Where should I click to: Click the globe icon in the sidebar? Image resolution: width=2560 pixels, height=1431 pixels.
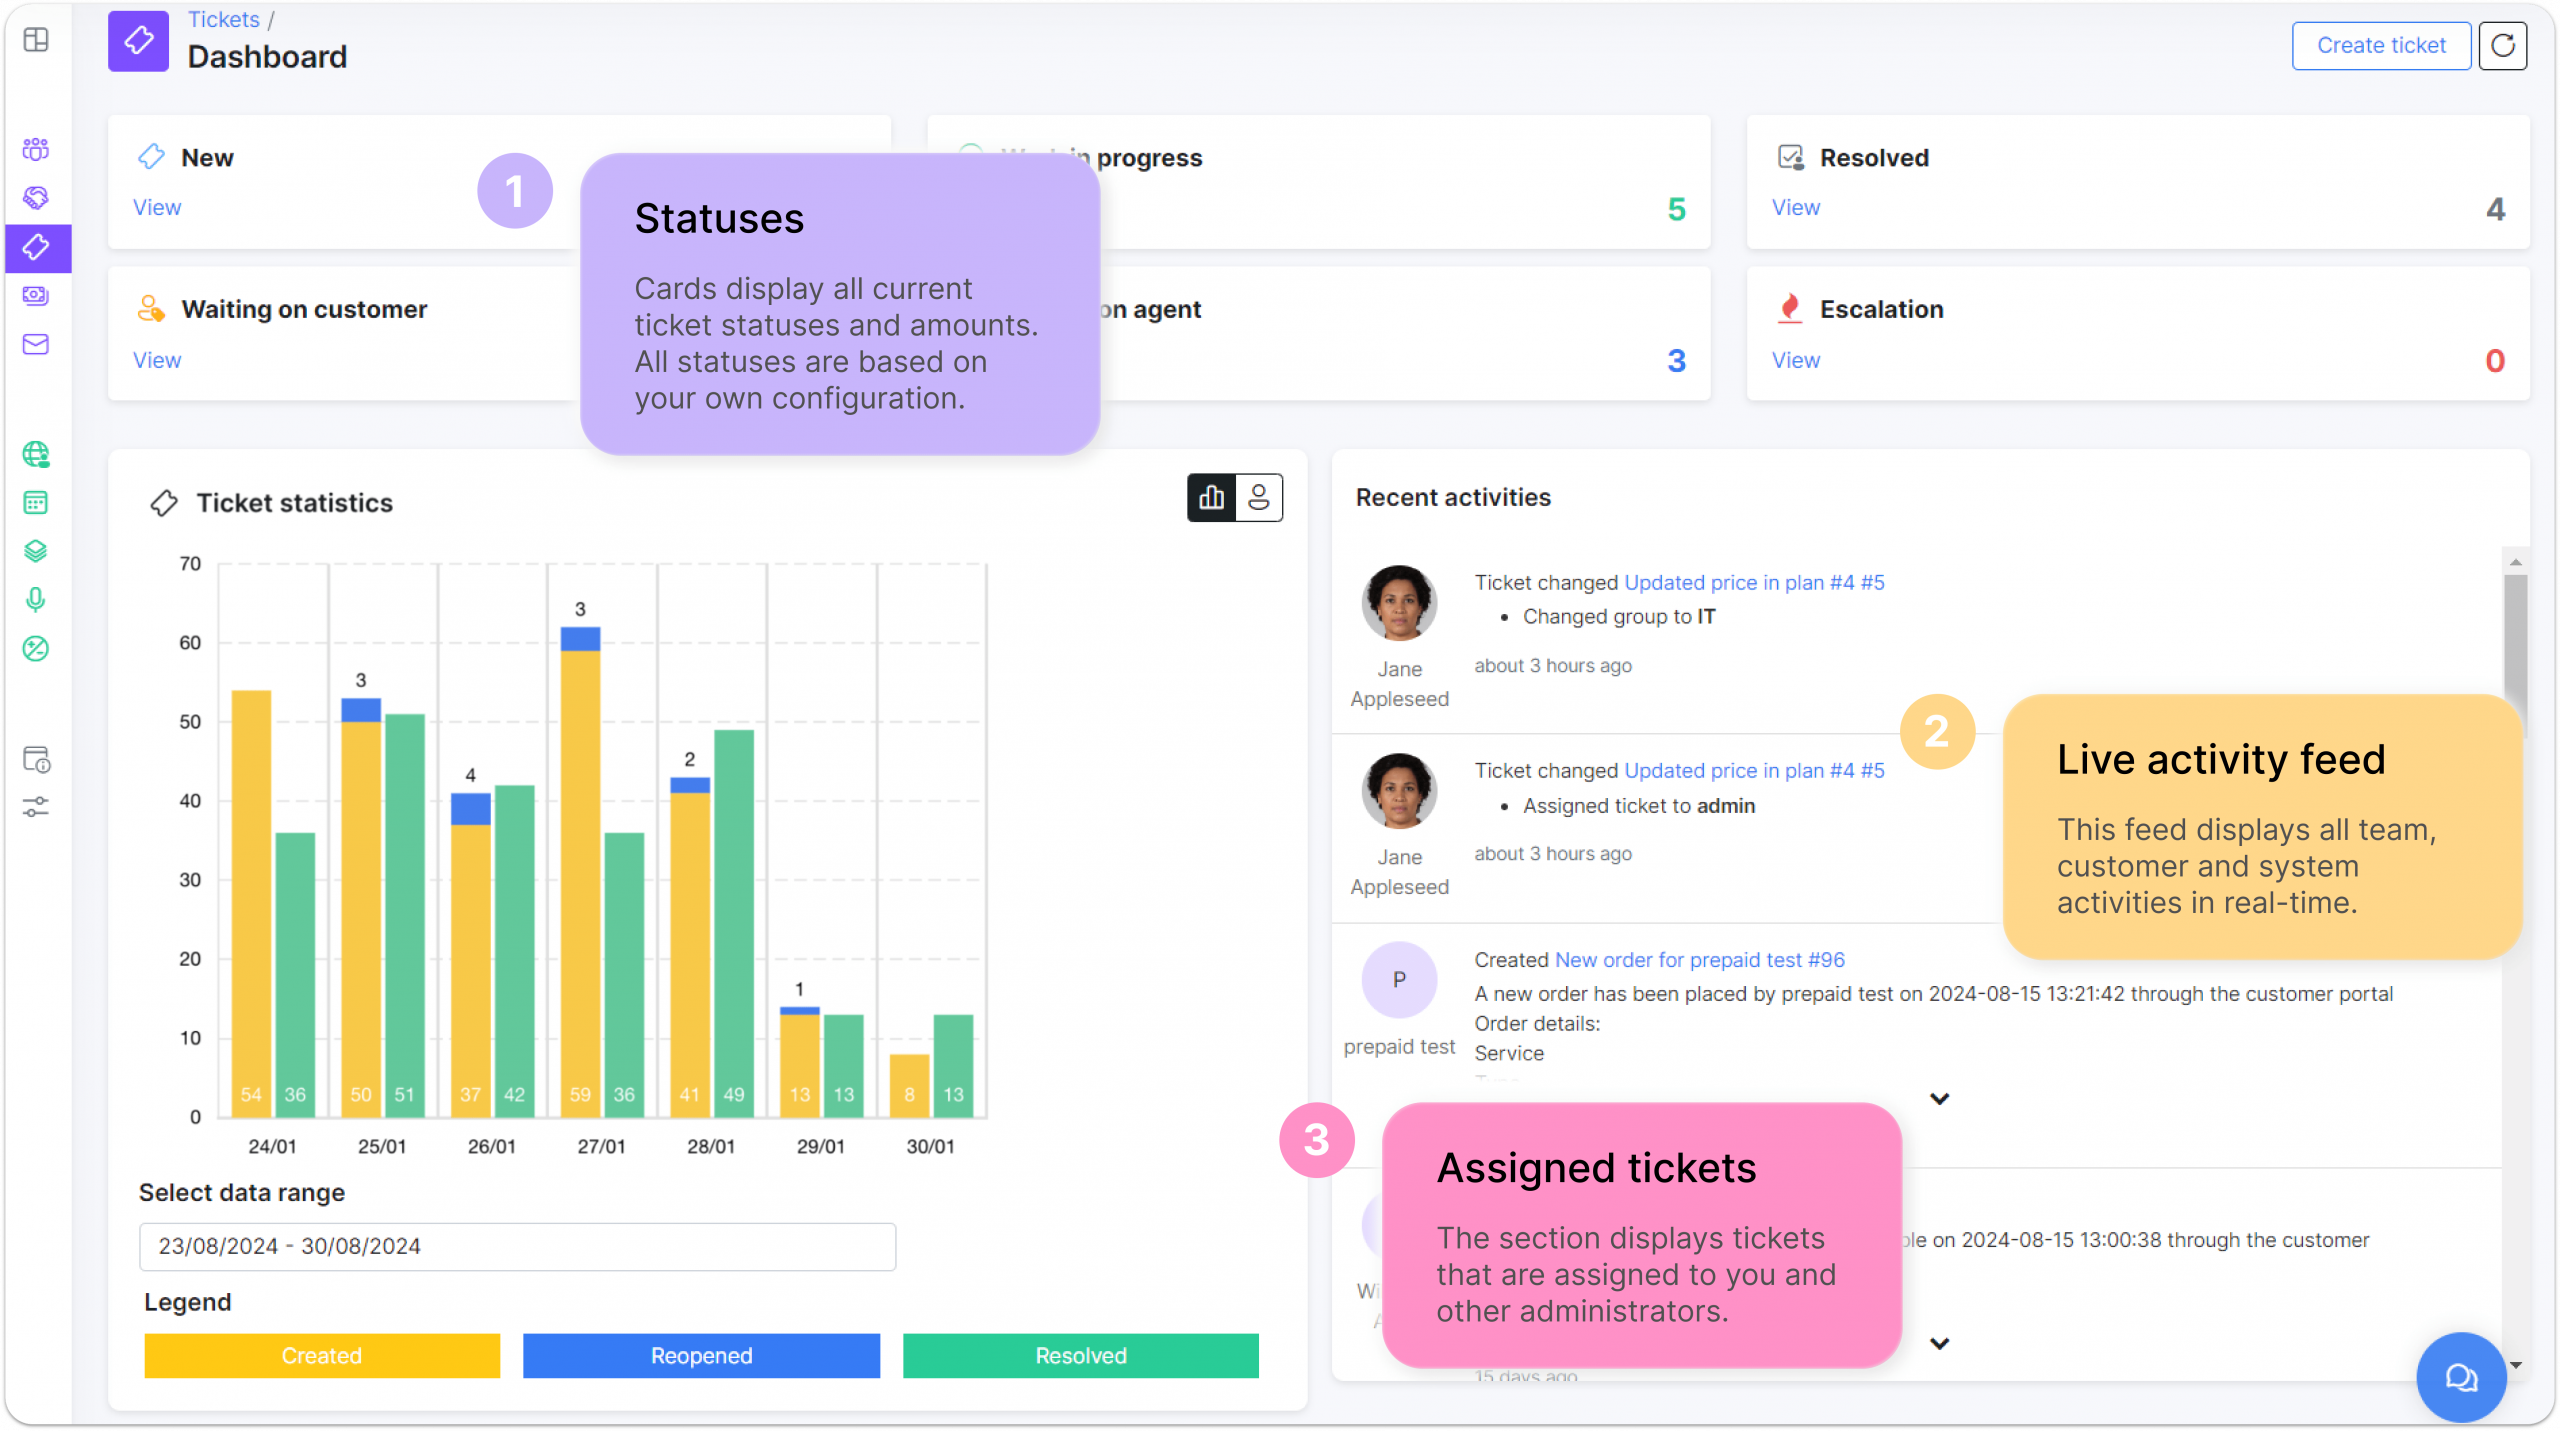(x=36, y=454)
